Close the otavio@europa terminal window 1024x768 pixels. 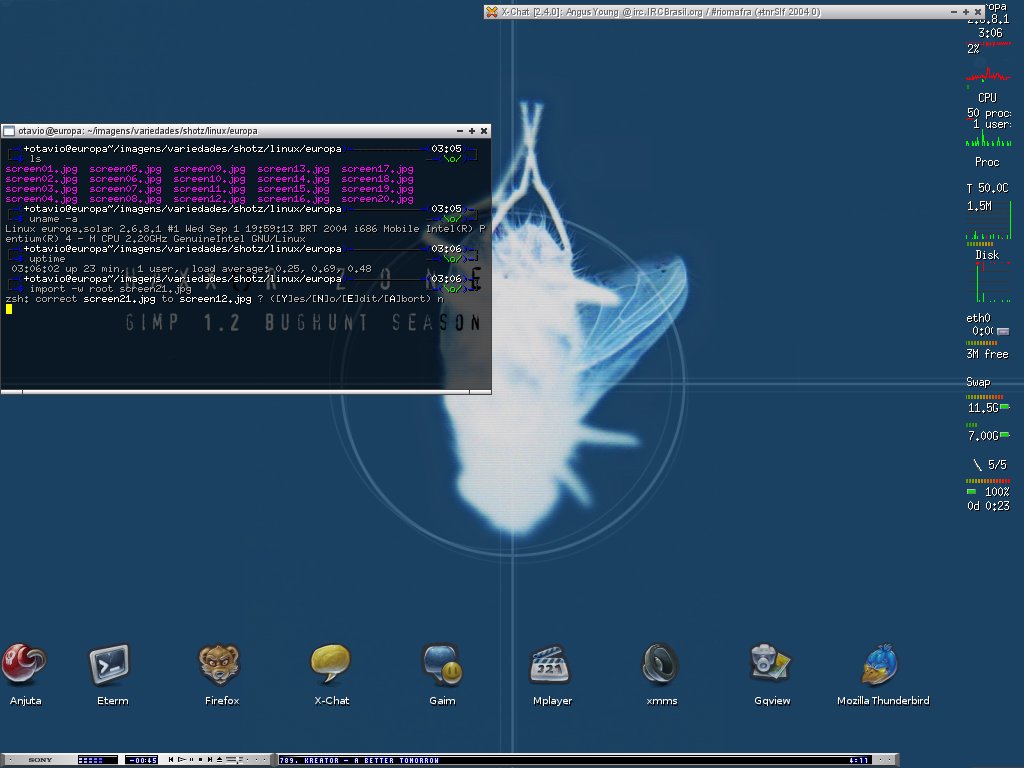click(x=484, y=131)
